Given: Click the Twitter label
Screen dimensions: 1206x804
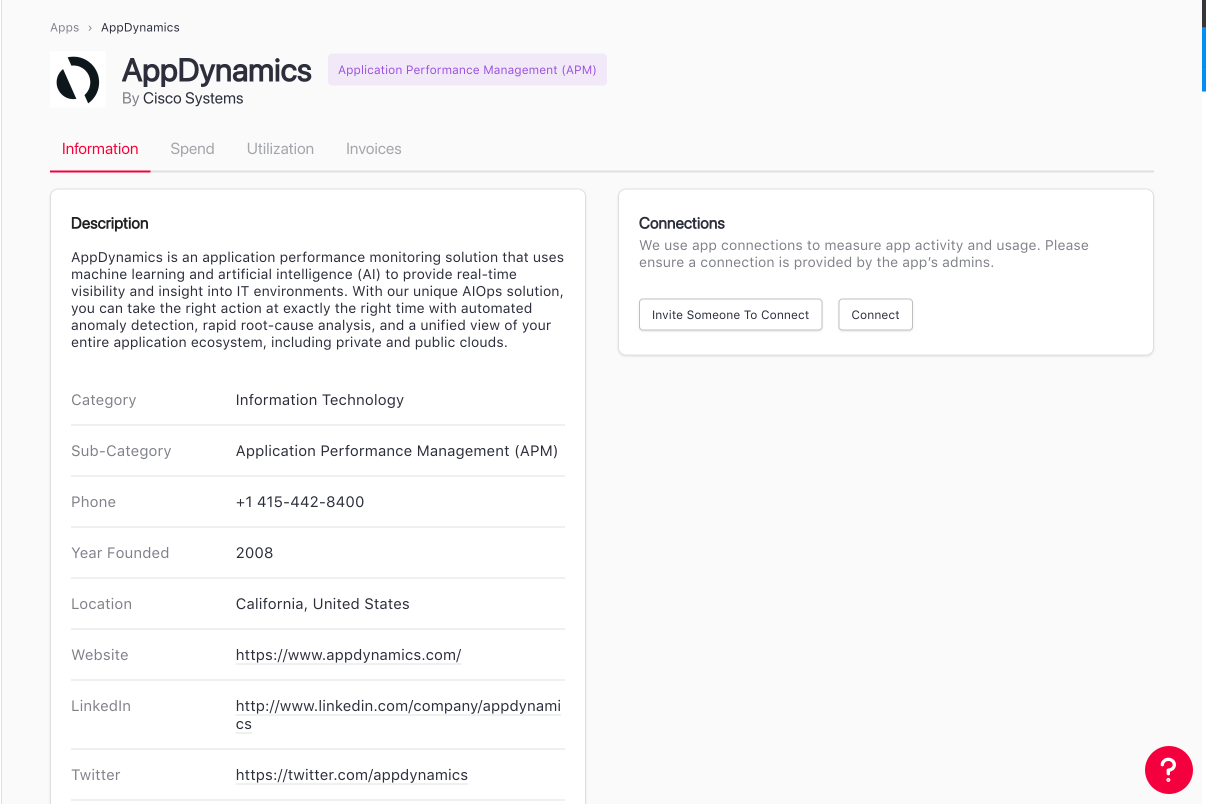Looking at the screenshot, I should [x=96, y=775].
